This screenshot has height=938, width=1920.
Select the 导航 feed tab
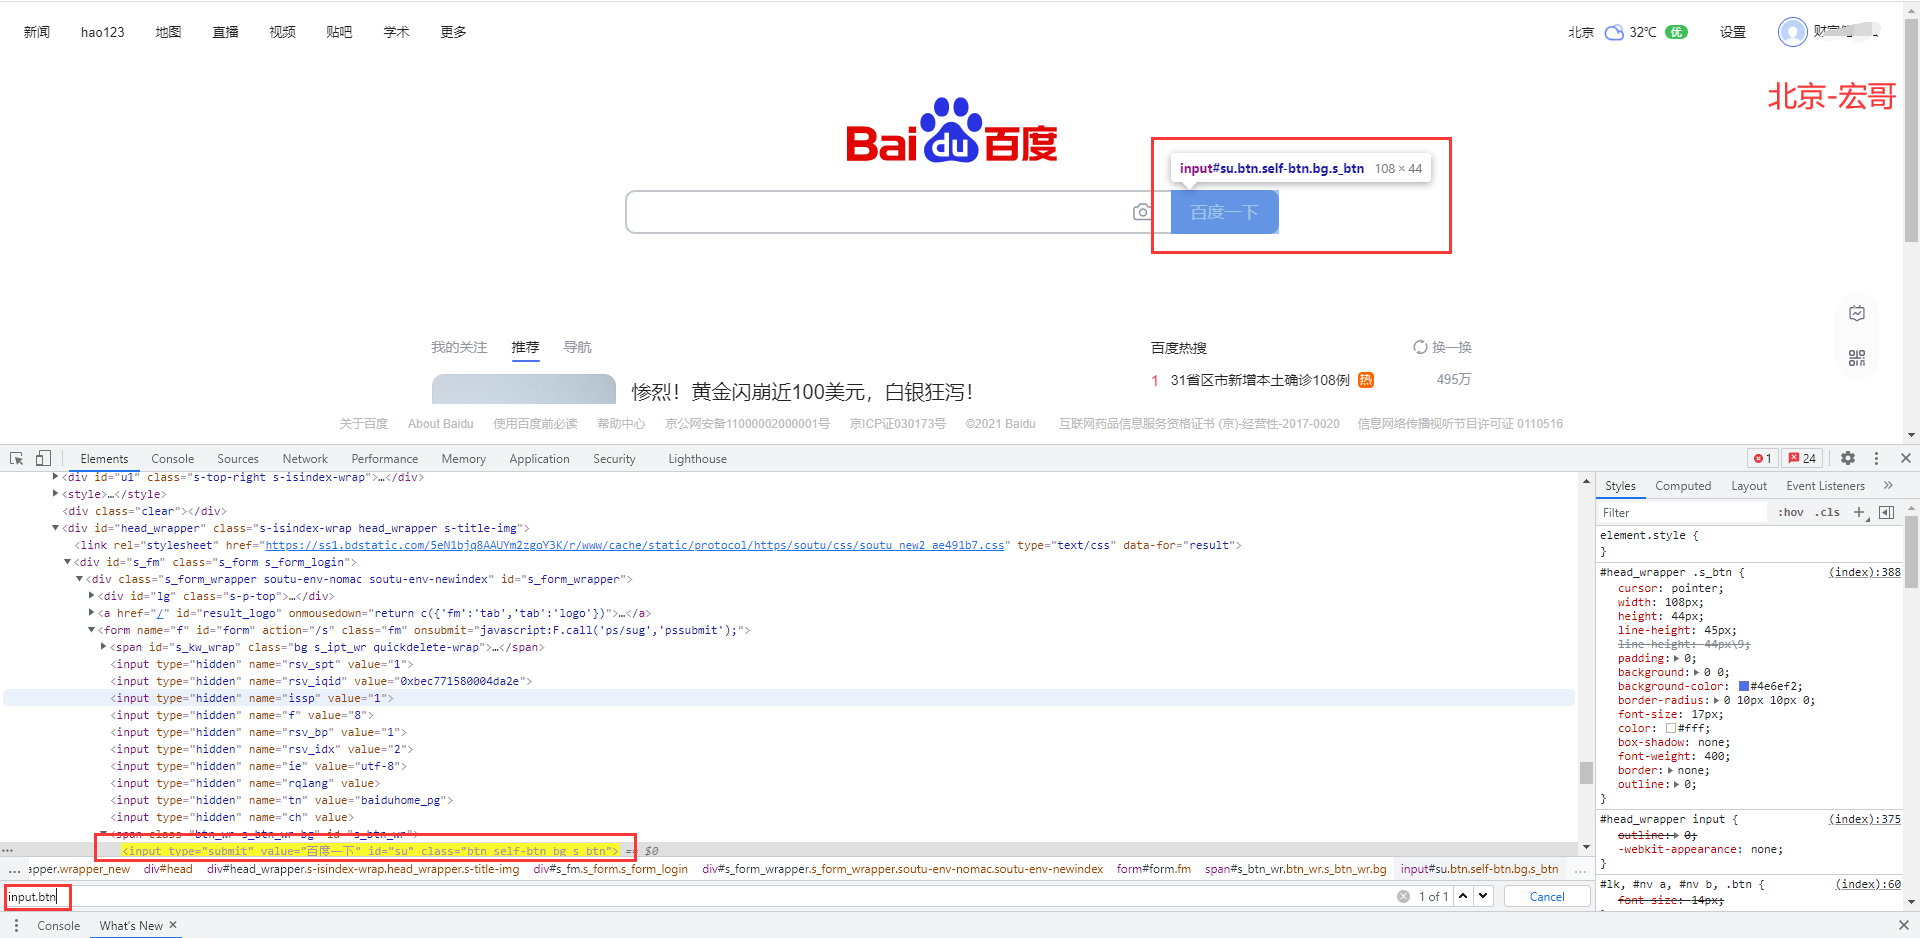click(577, 347)
